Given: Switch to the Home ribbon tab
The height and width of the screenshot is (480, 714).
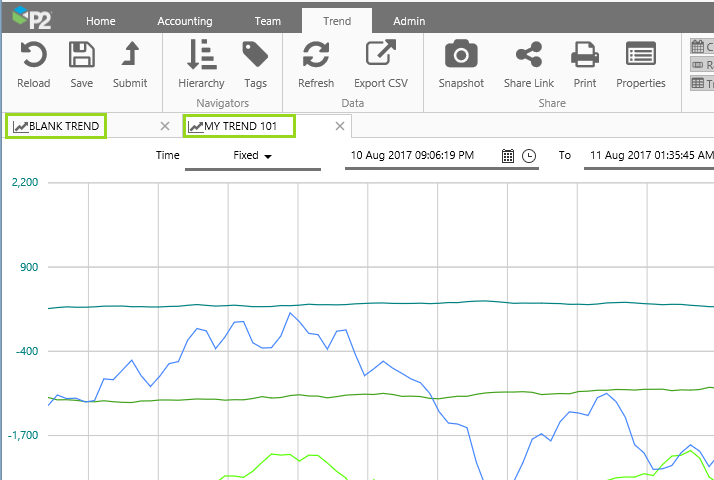Looking at the screenshot, I should 100,21.
